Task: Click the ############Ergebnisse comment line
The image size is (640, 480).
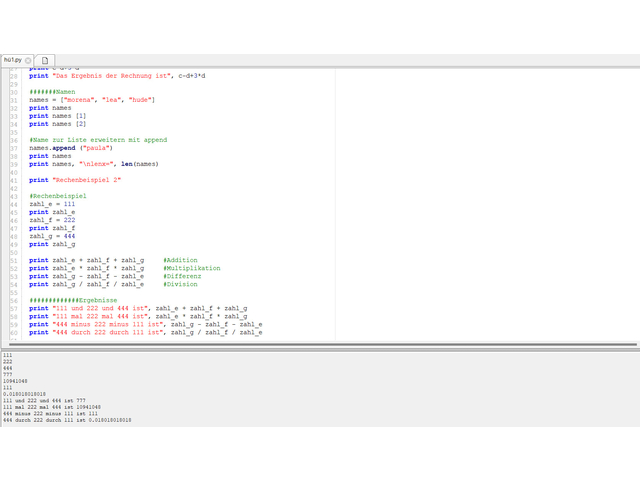Action: pyautogui.click(x=73, y=300)
